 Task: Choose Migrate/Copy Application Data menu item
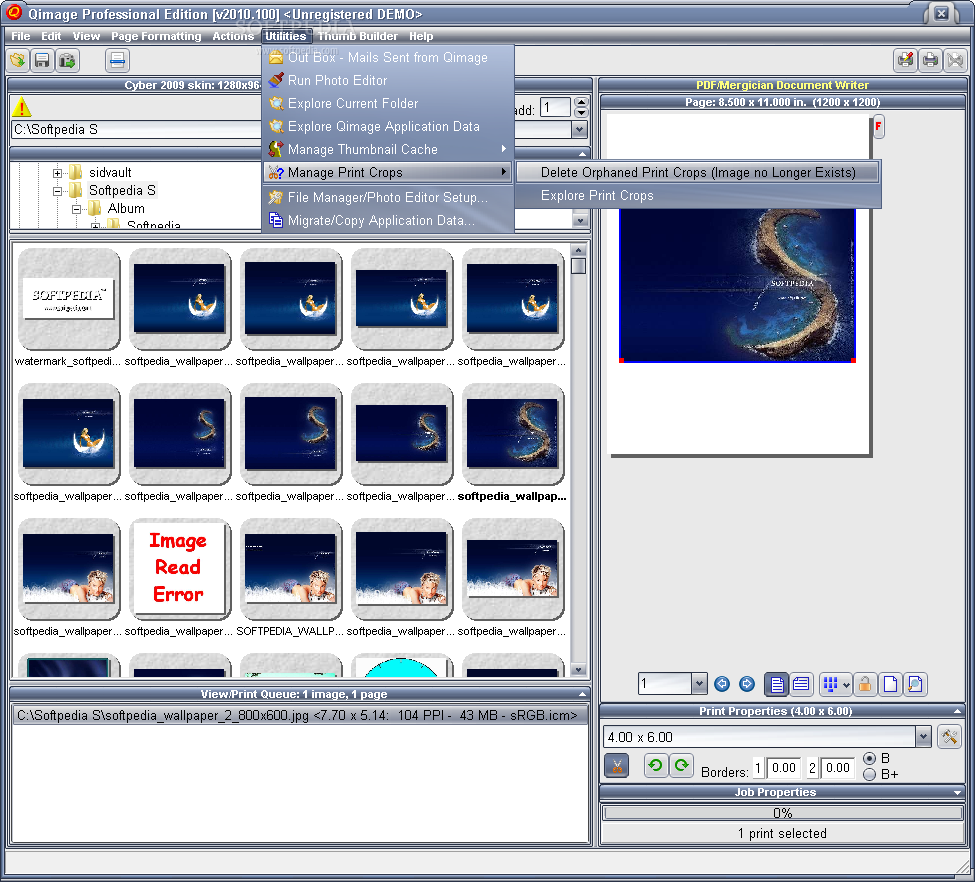coord(388,220)
